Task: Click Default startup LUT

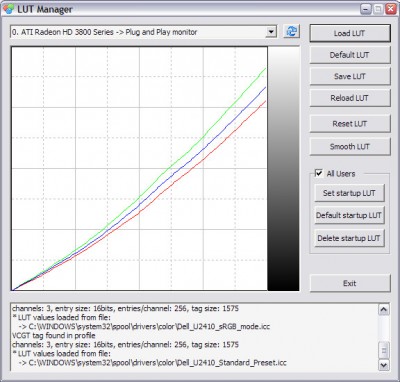Action: pos(349,215)
